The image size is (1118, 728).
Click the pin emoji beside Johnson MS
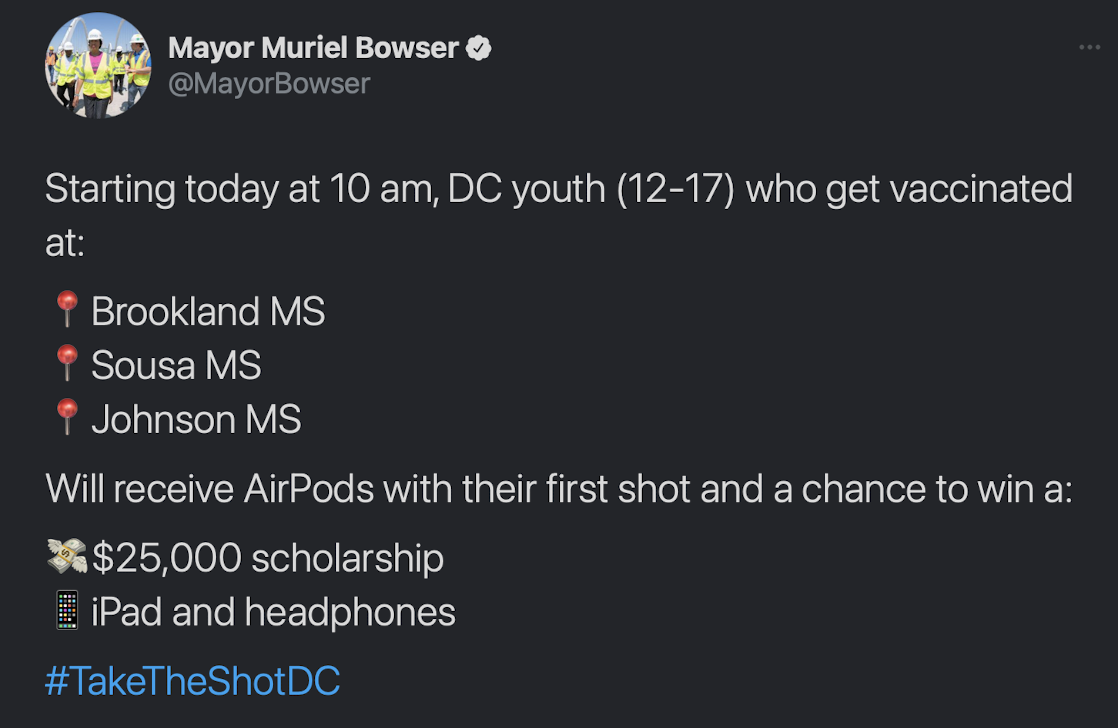click(x=67, y=419)
